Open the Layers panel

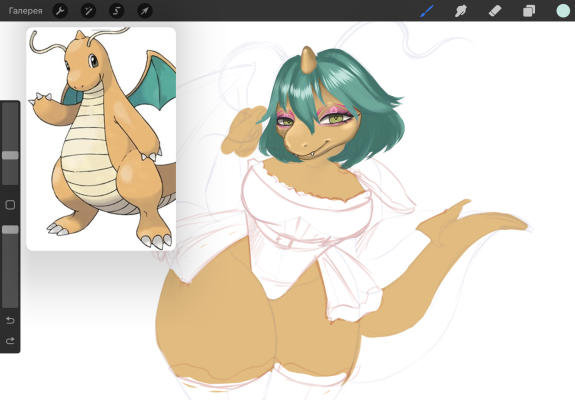[x=529, y=11]
